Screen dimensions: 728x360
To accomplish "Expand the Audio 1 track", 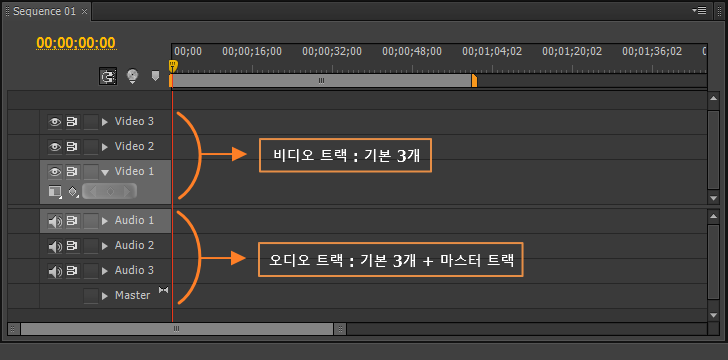I will point(105,221).
